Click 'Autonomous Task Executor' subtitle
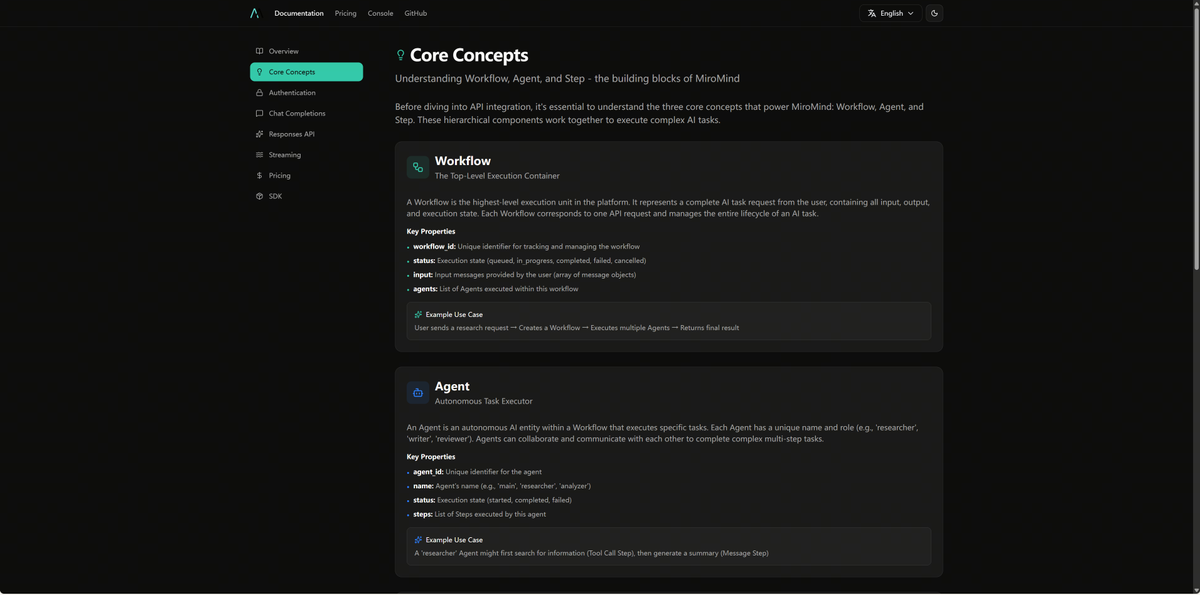The image size is (1200, 595). coord(484,401)
